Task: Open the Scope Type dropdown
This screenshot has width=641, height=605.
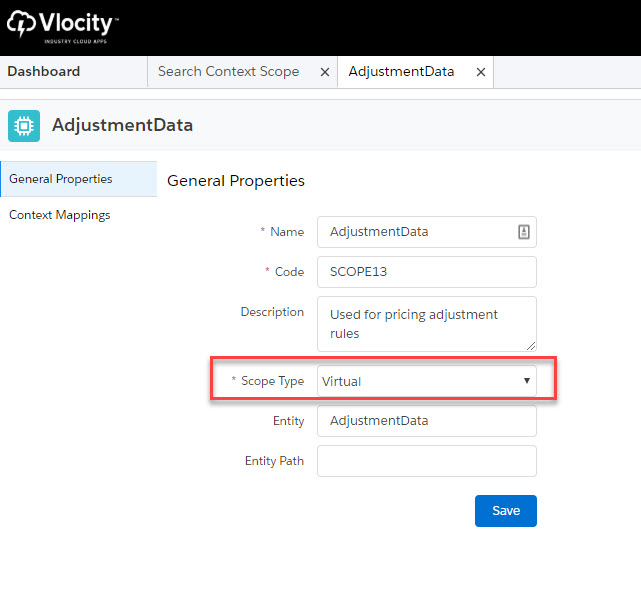Action: pos(426,381)
